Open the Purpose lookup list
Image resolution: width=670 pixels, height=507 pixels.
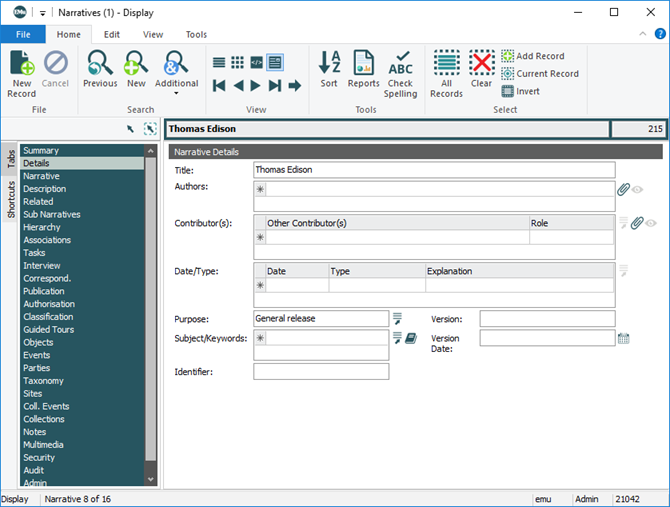(x=397, y=318)
